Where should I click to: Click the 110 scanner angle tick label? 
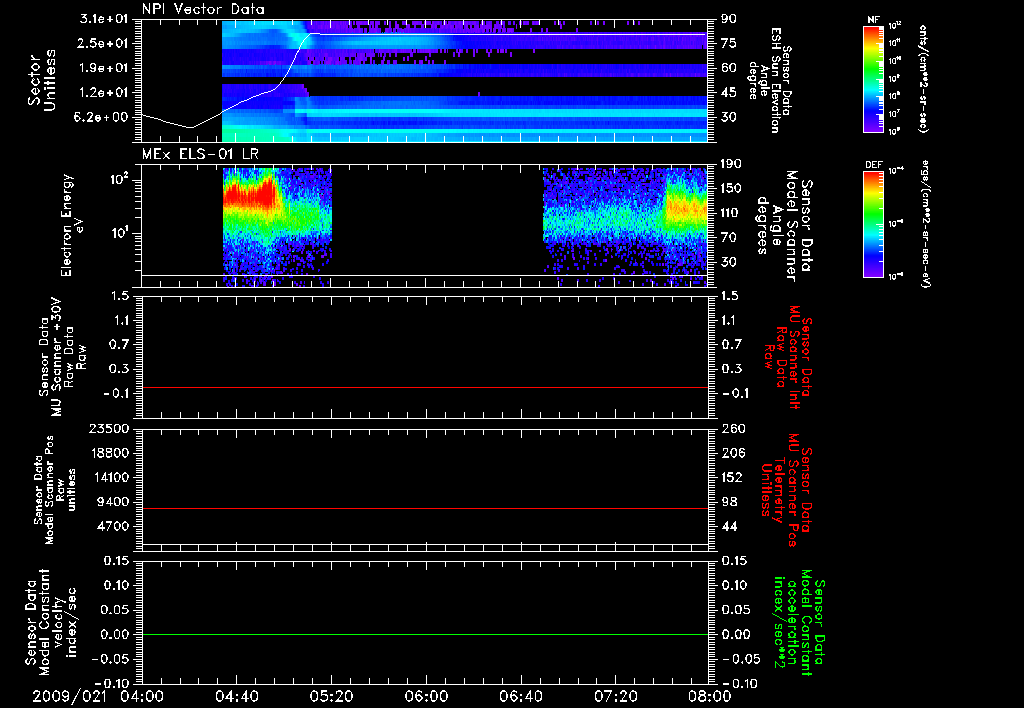731,213
